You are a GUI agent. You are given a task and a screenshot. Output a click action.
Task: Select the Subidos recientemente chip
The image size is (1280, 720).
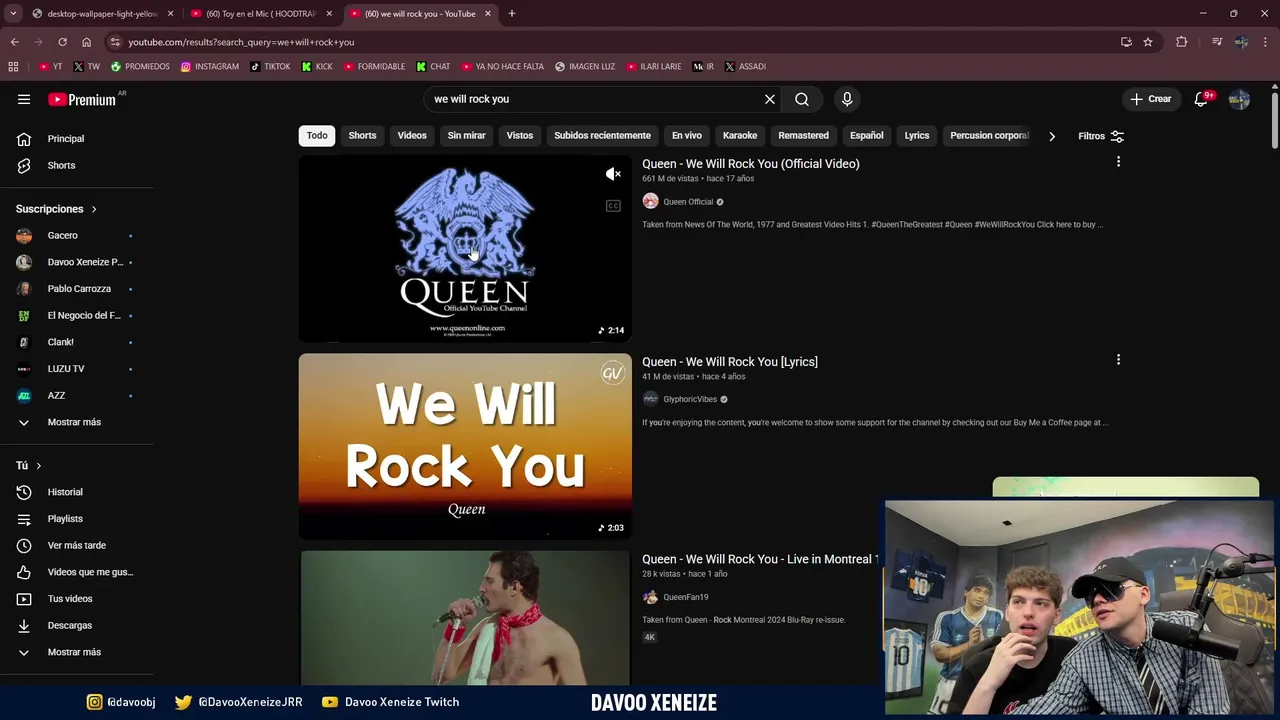[x=602, y=136]
